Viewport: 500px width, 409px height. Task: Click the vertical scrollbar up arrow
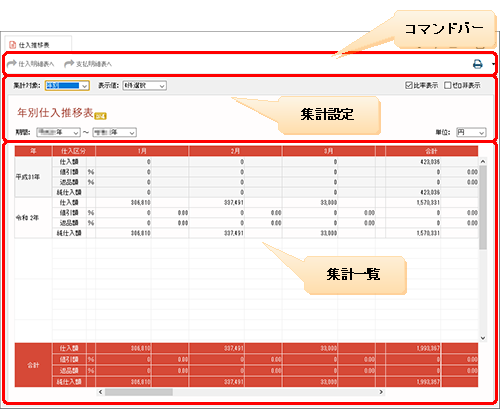(x=483, y=162)
